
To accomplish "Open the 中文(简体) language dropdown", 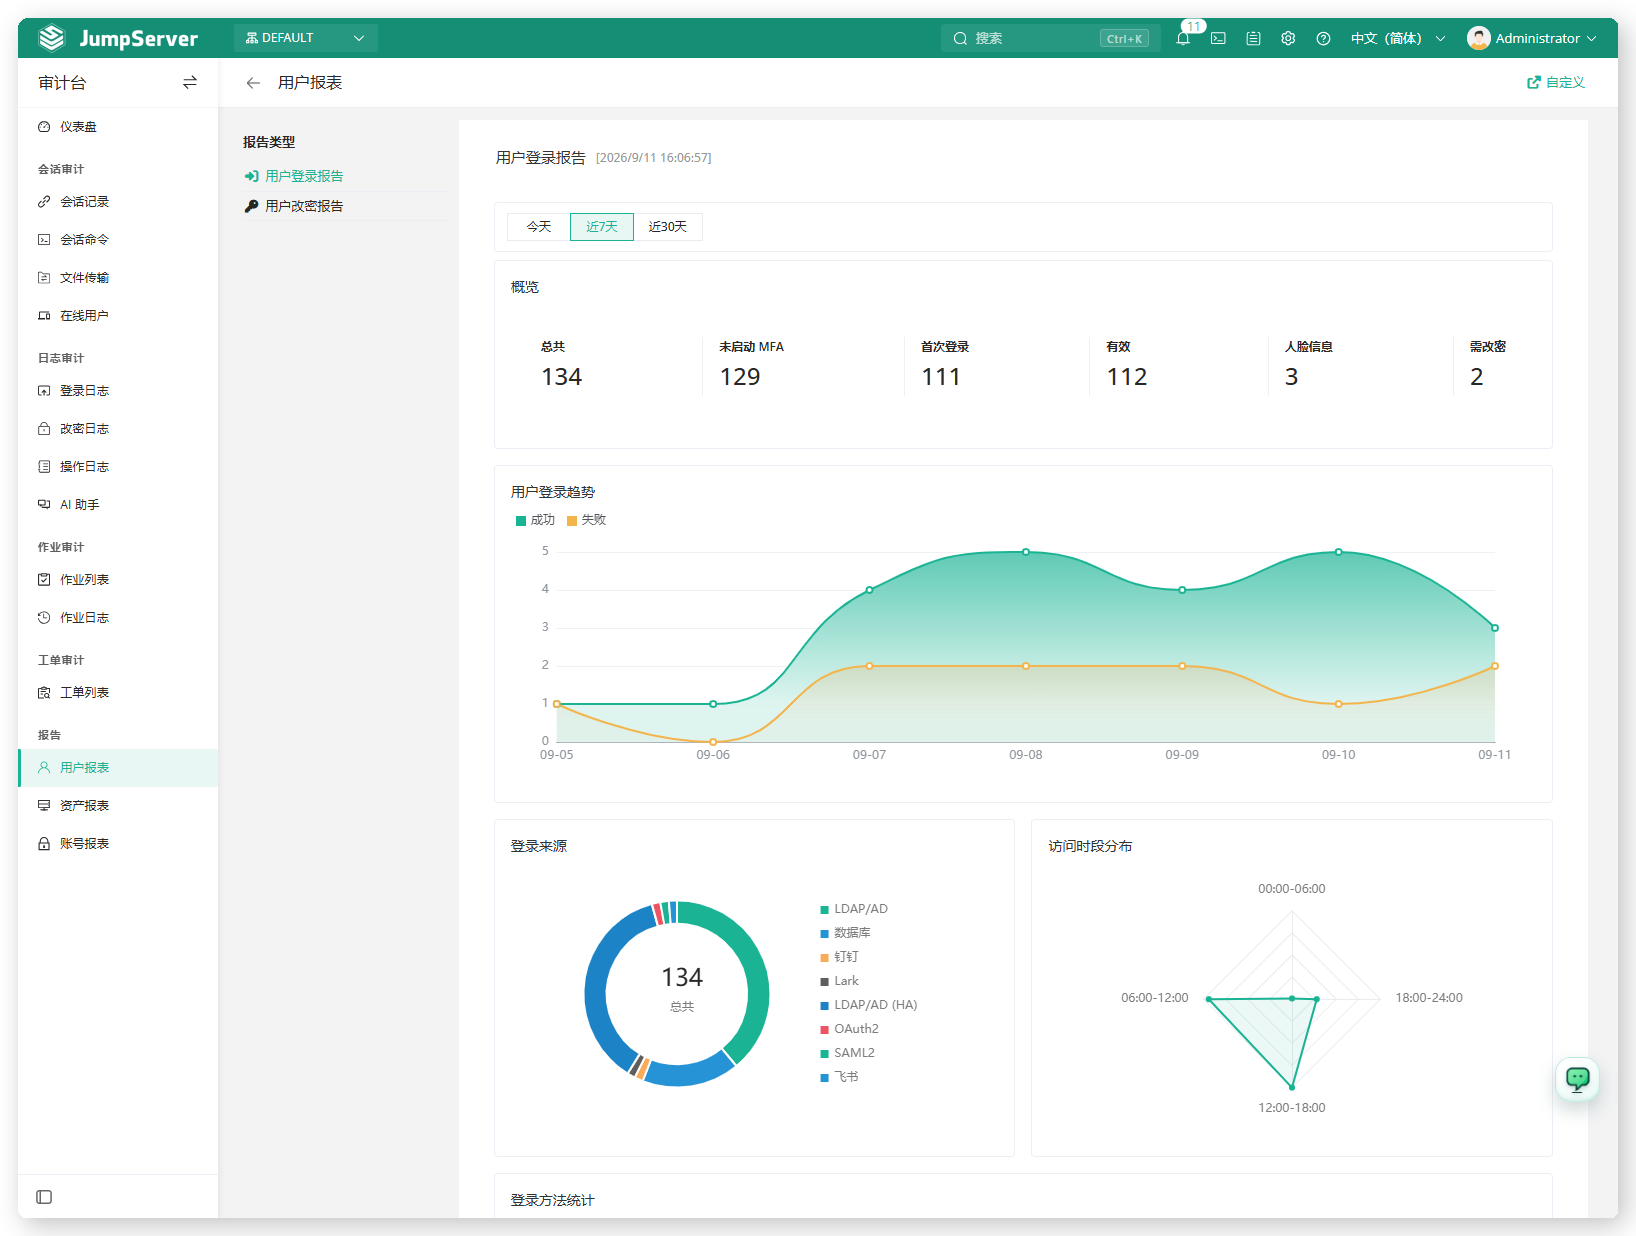I will [x=1398, y=38].
